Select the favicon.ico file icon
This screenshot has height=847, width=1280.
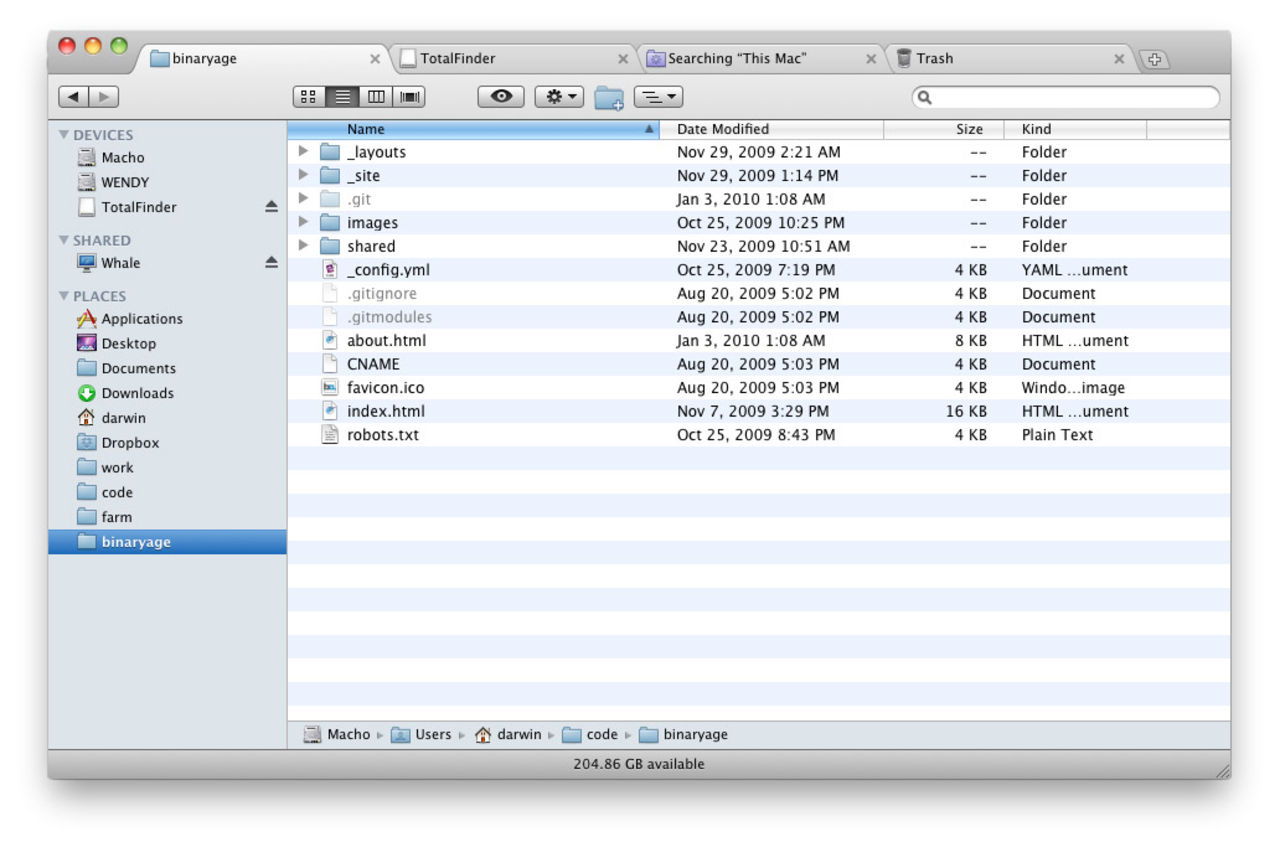click(x=330, y=388)
